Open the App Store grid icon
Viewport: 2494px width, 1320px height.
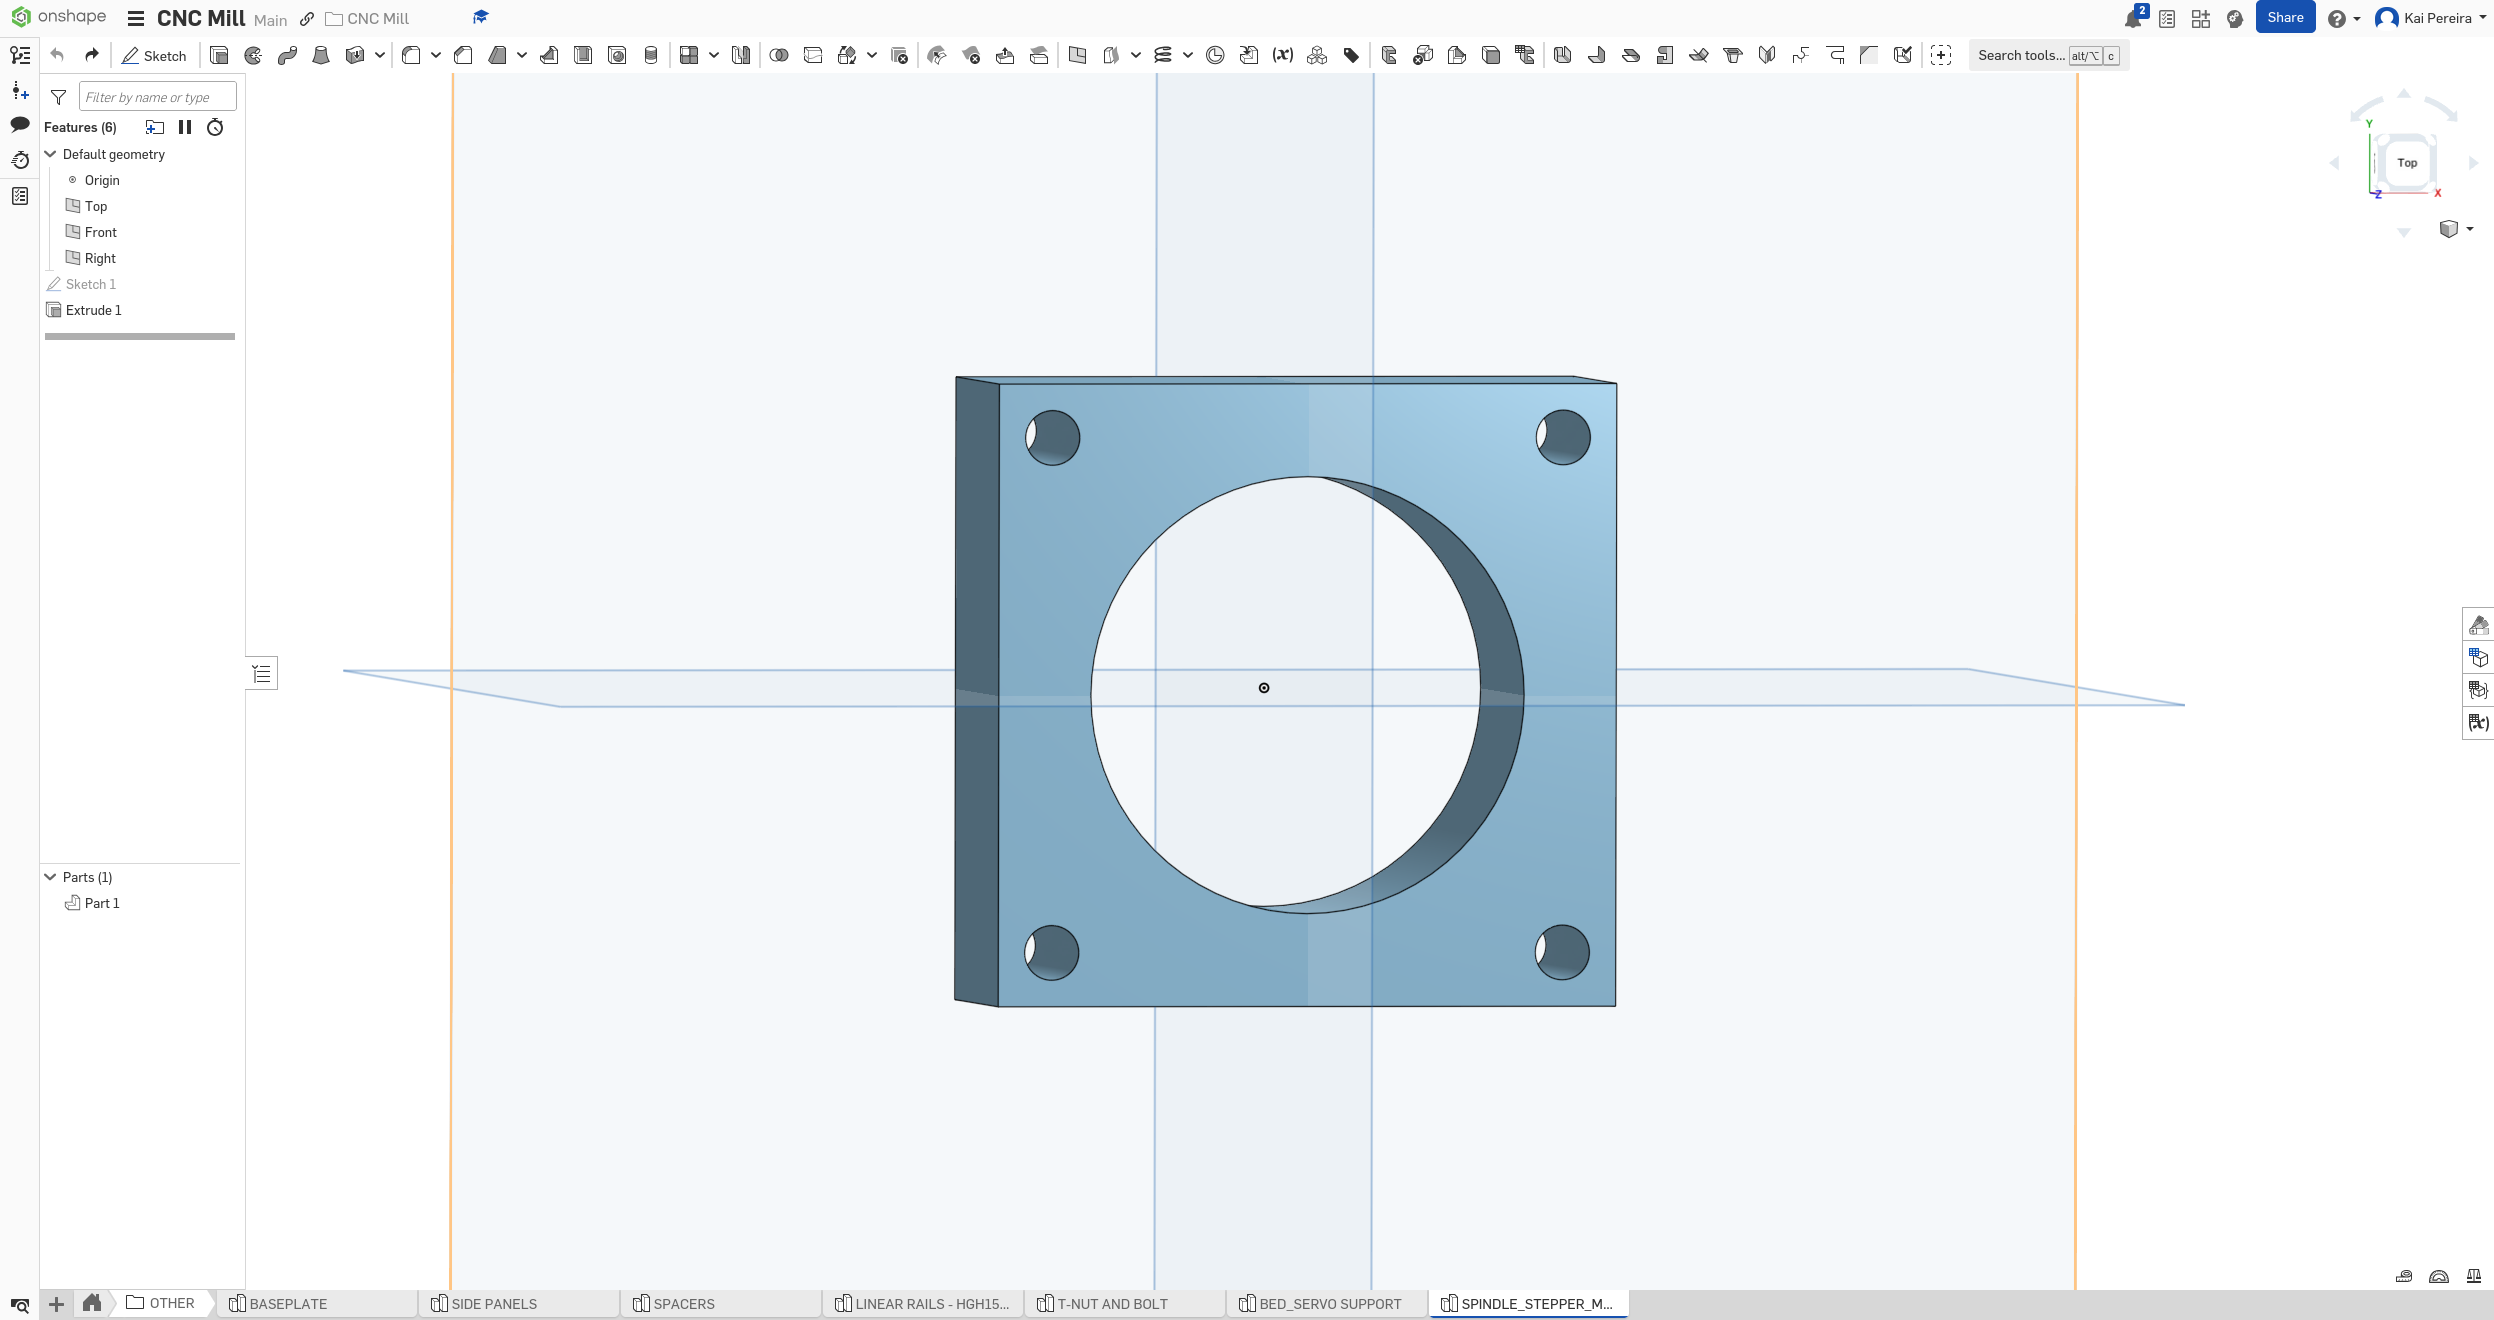(2201, 19)
